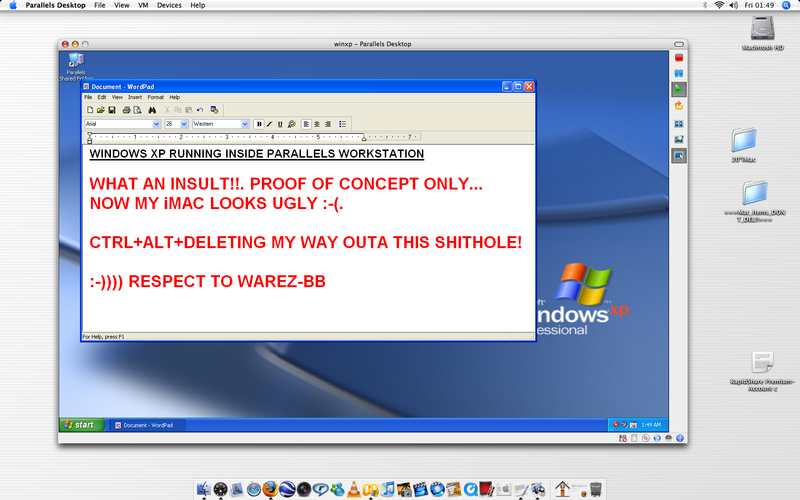
Task: Toggle Bullets list style in WordPad
Action: point(342,124)
